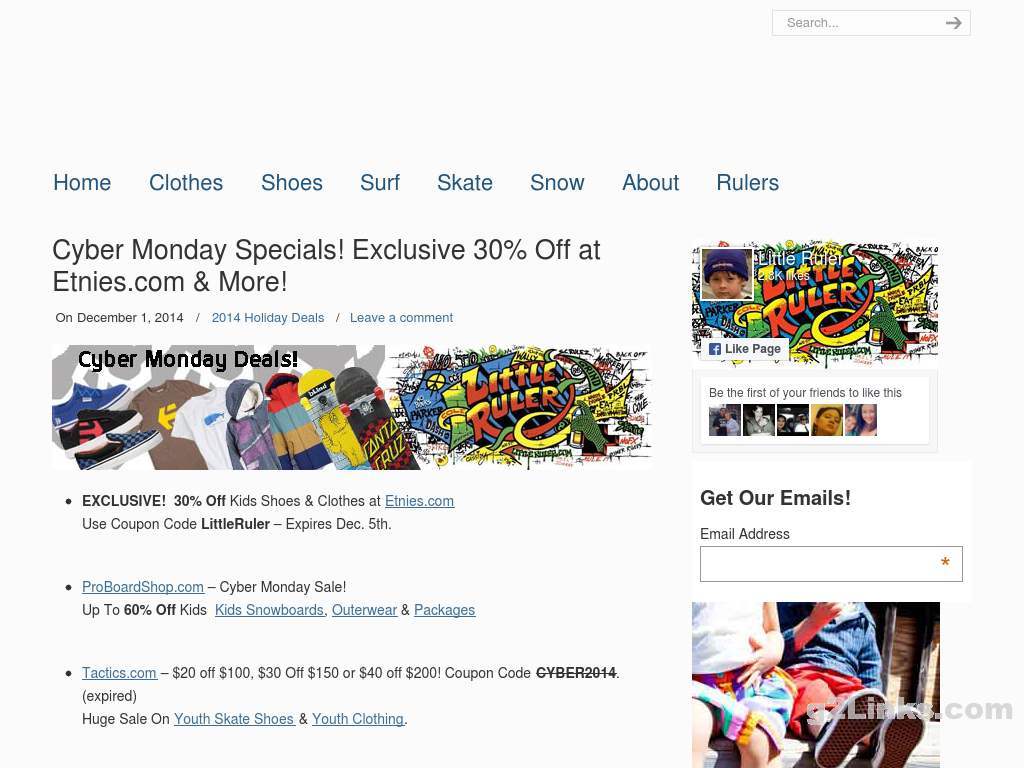Focus the Email Address input field
Screen dimensions: 1024x768
tap(831, 564)
